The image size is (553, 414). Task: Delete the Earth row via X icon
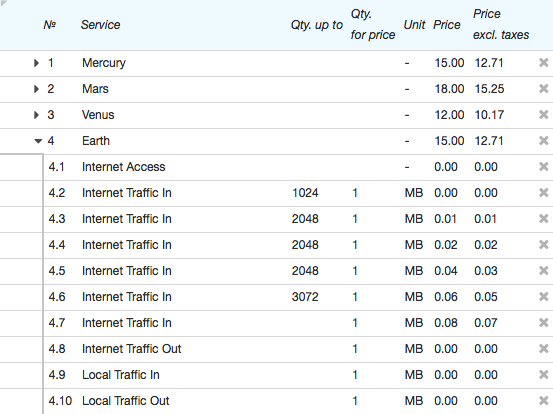coord(543,141)
